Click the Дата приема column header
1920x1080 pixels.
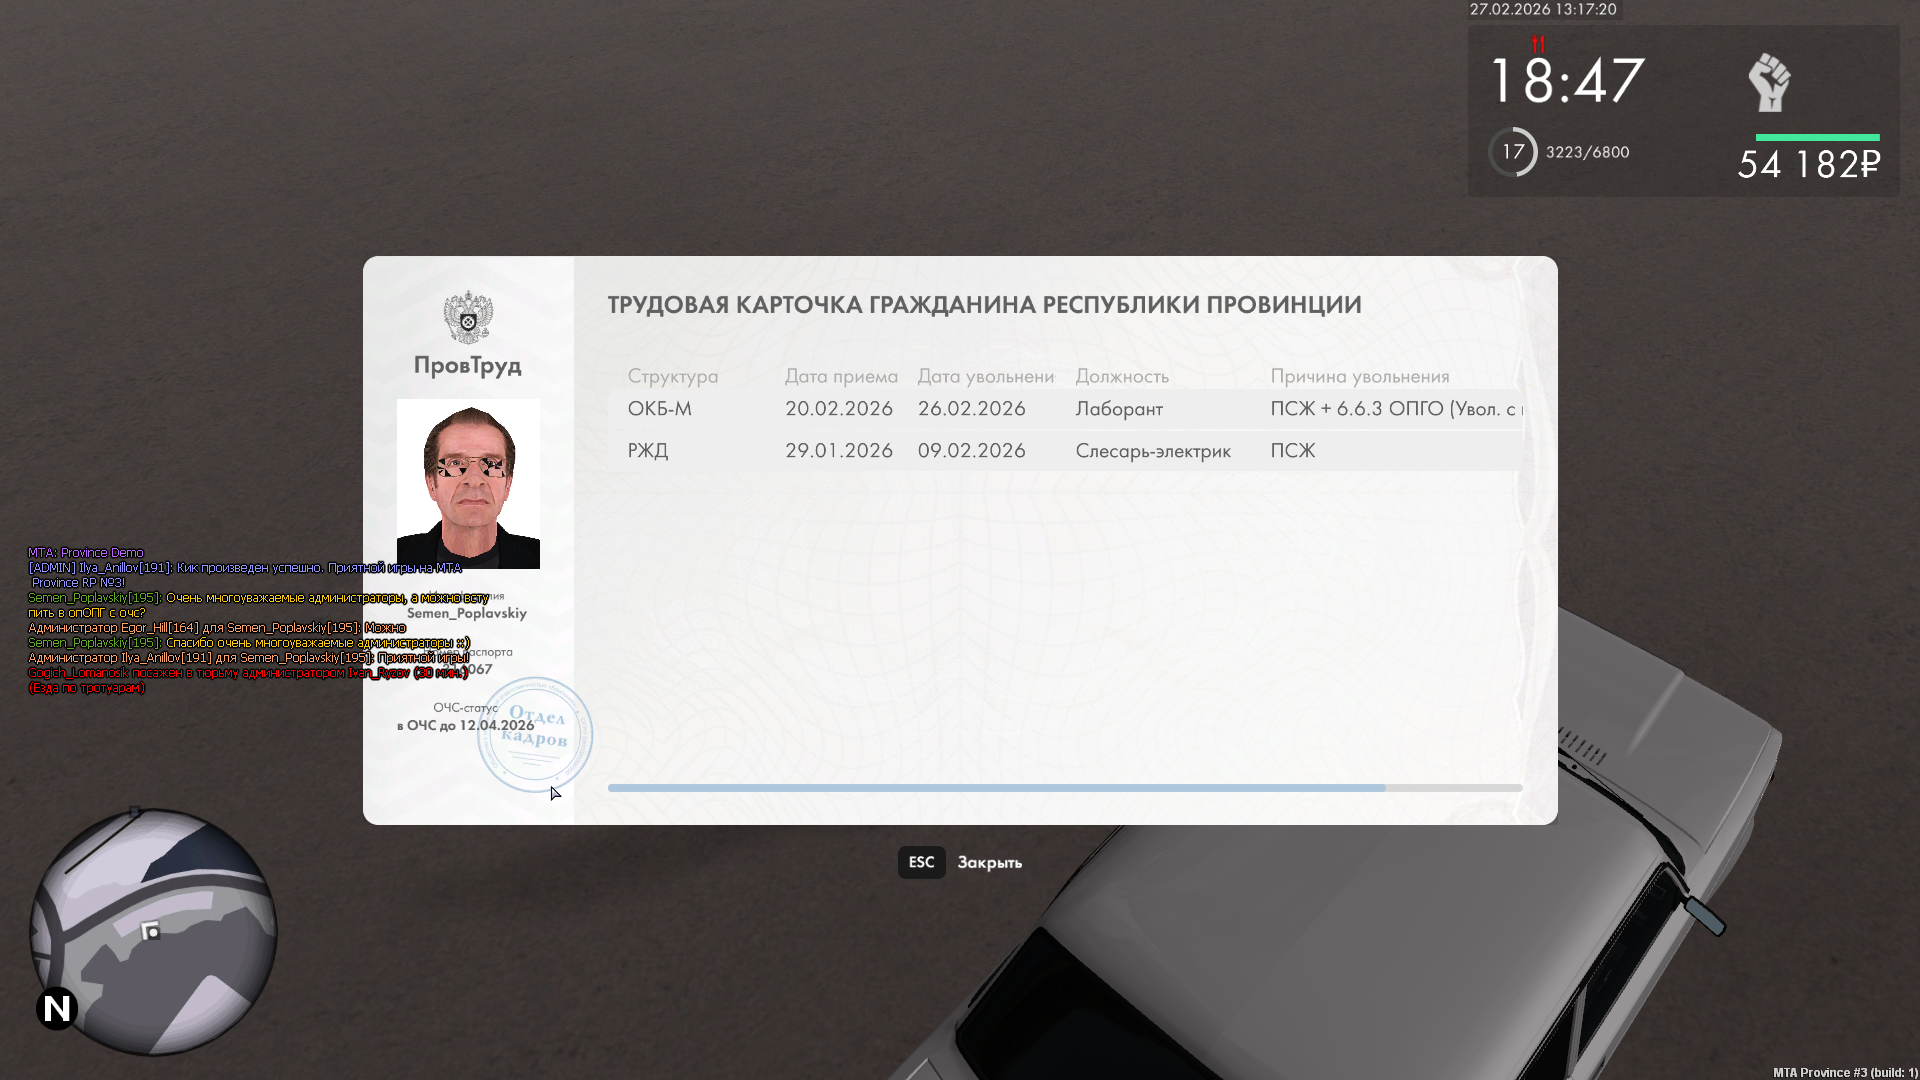(x=840, y=376)
